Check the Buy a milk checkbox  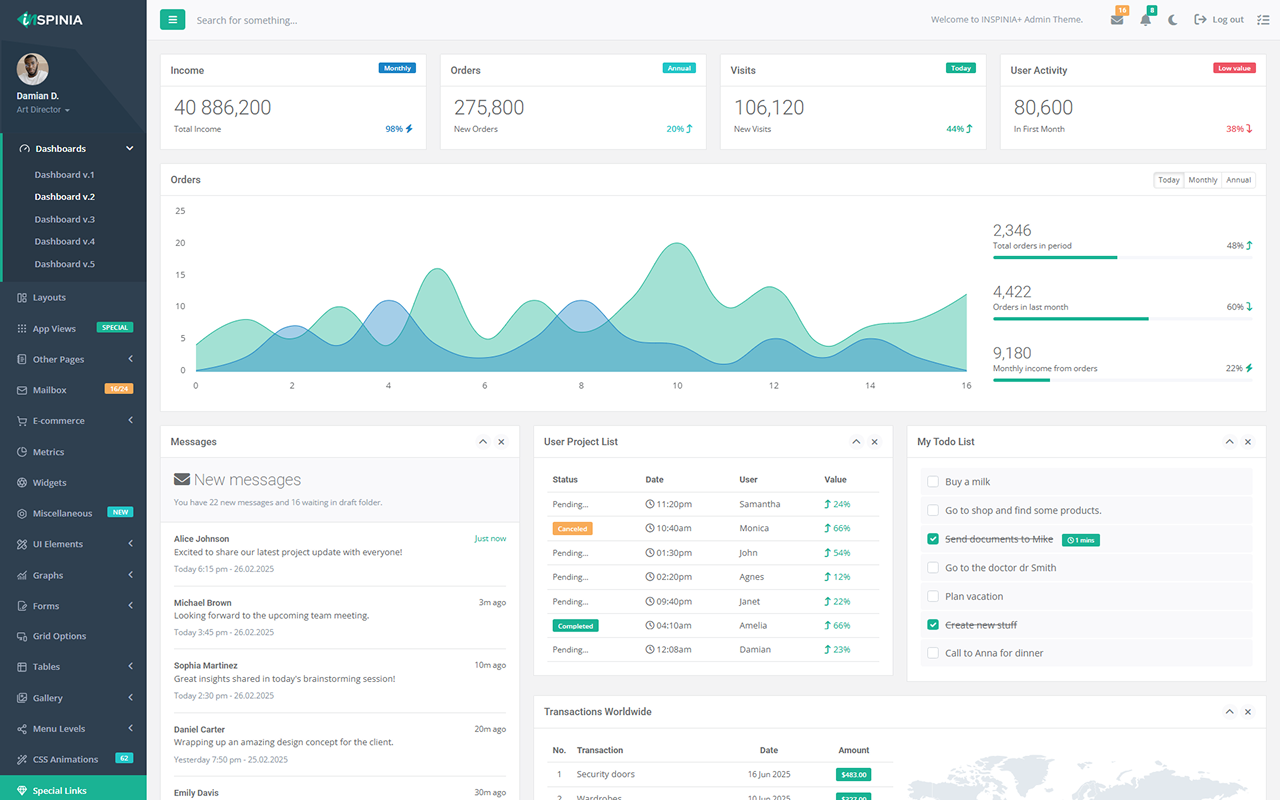[x=933, y=481]
